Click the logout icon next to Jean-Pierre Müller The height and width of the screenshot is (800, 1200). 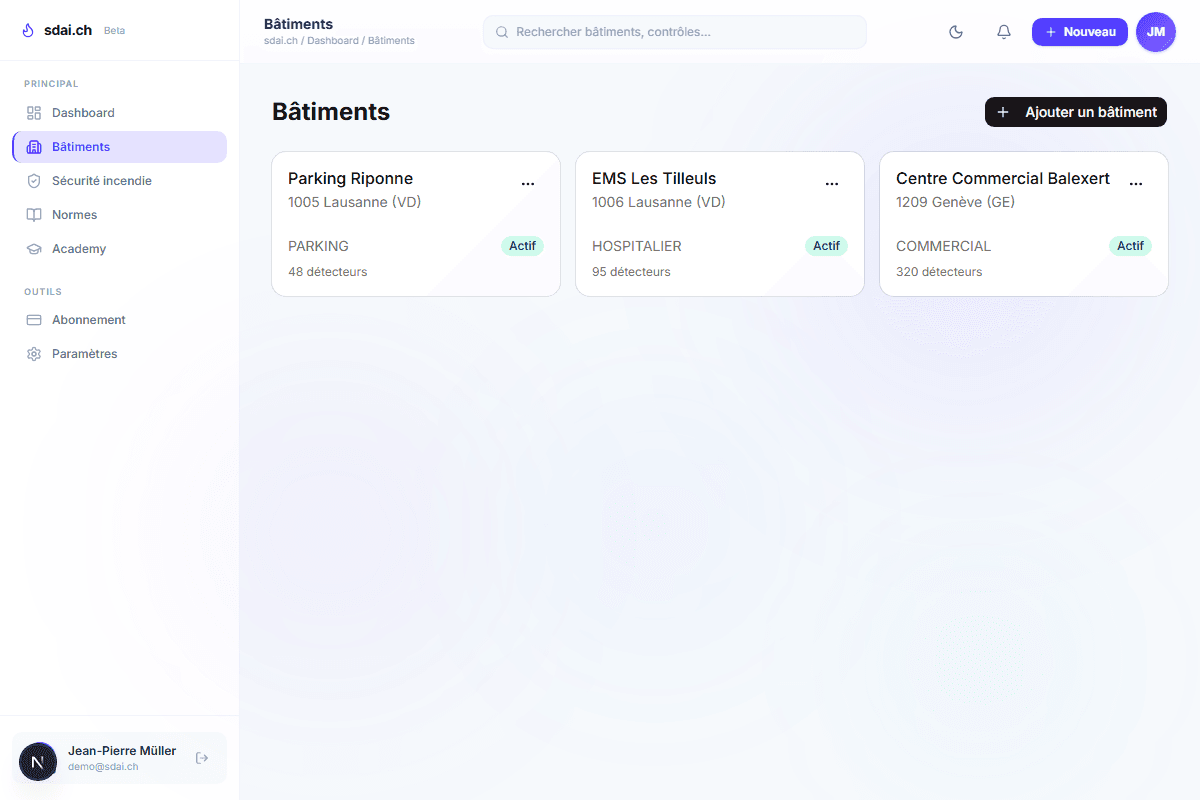202,757
